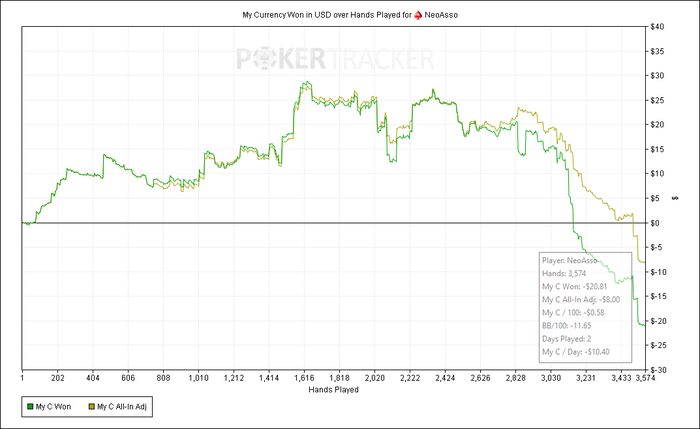Click the $-25 y-axis tick label
Image resolution: width=700 pixels, height=429 pixels.
pyautogui.click(x=659, y=345)
